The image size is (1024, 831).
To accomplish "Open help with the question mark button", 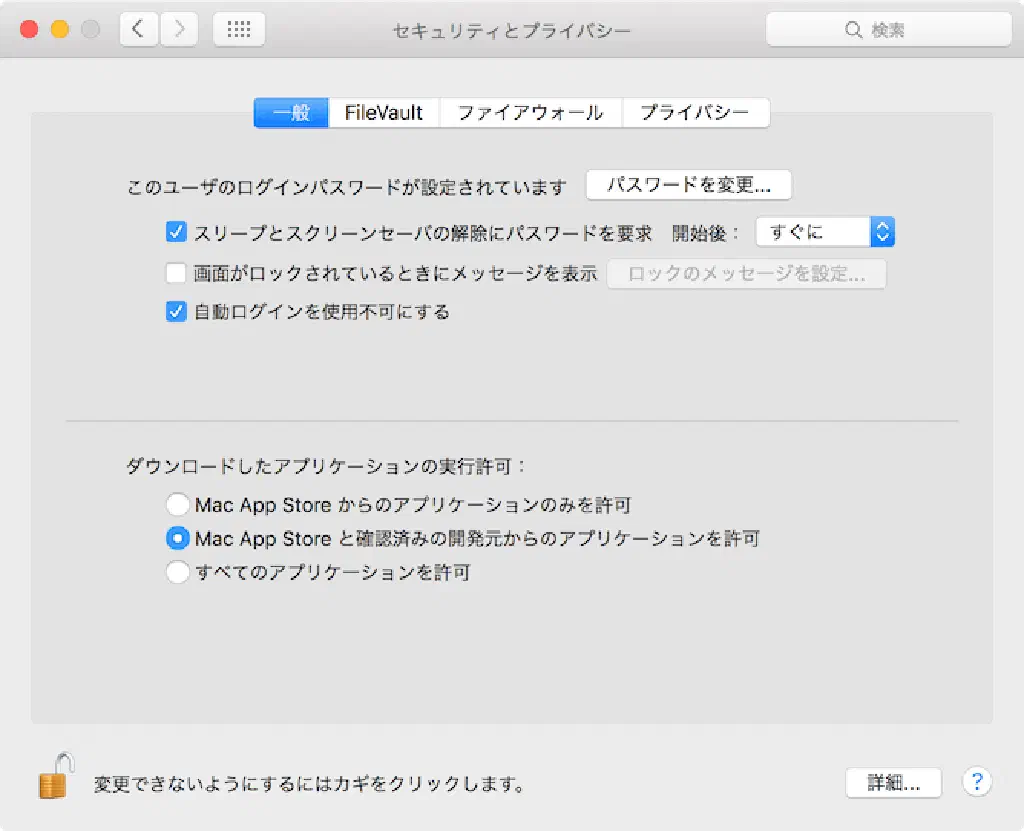I will (976, 782).
